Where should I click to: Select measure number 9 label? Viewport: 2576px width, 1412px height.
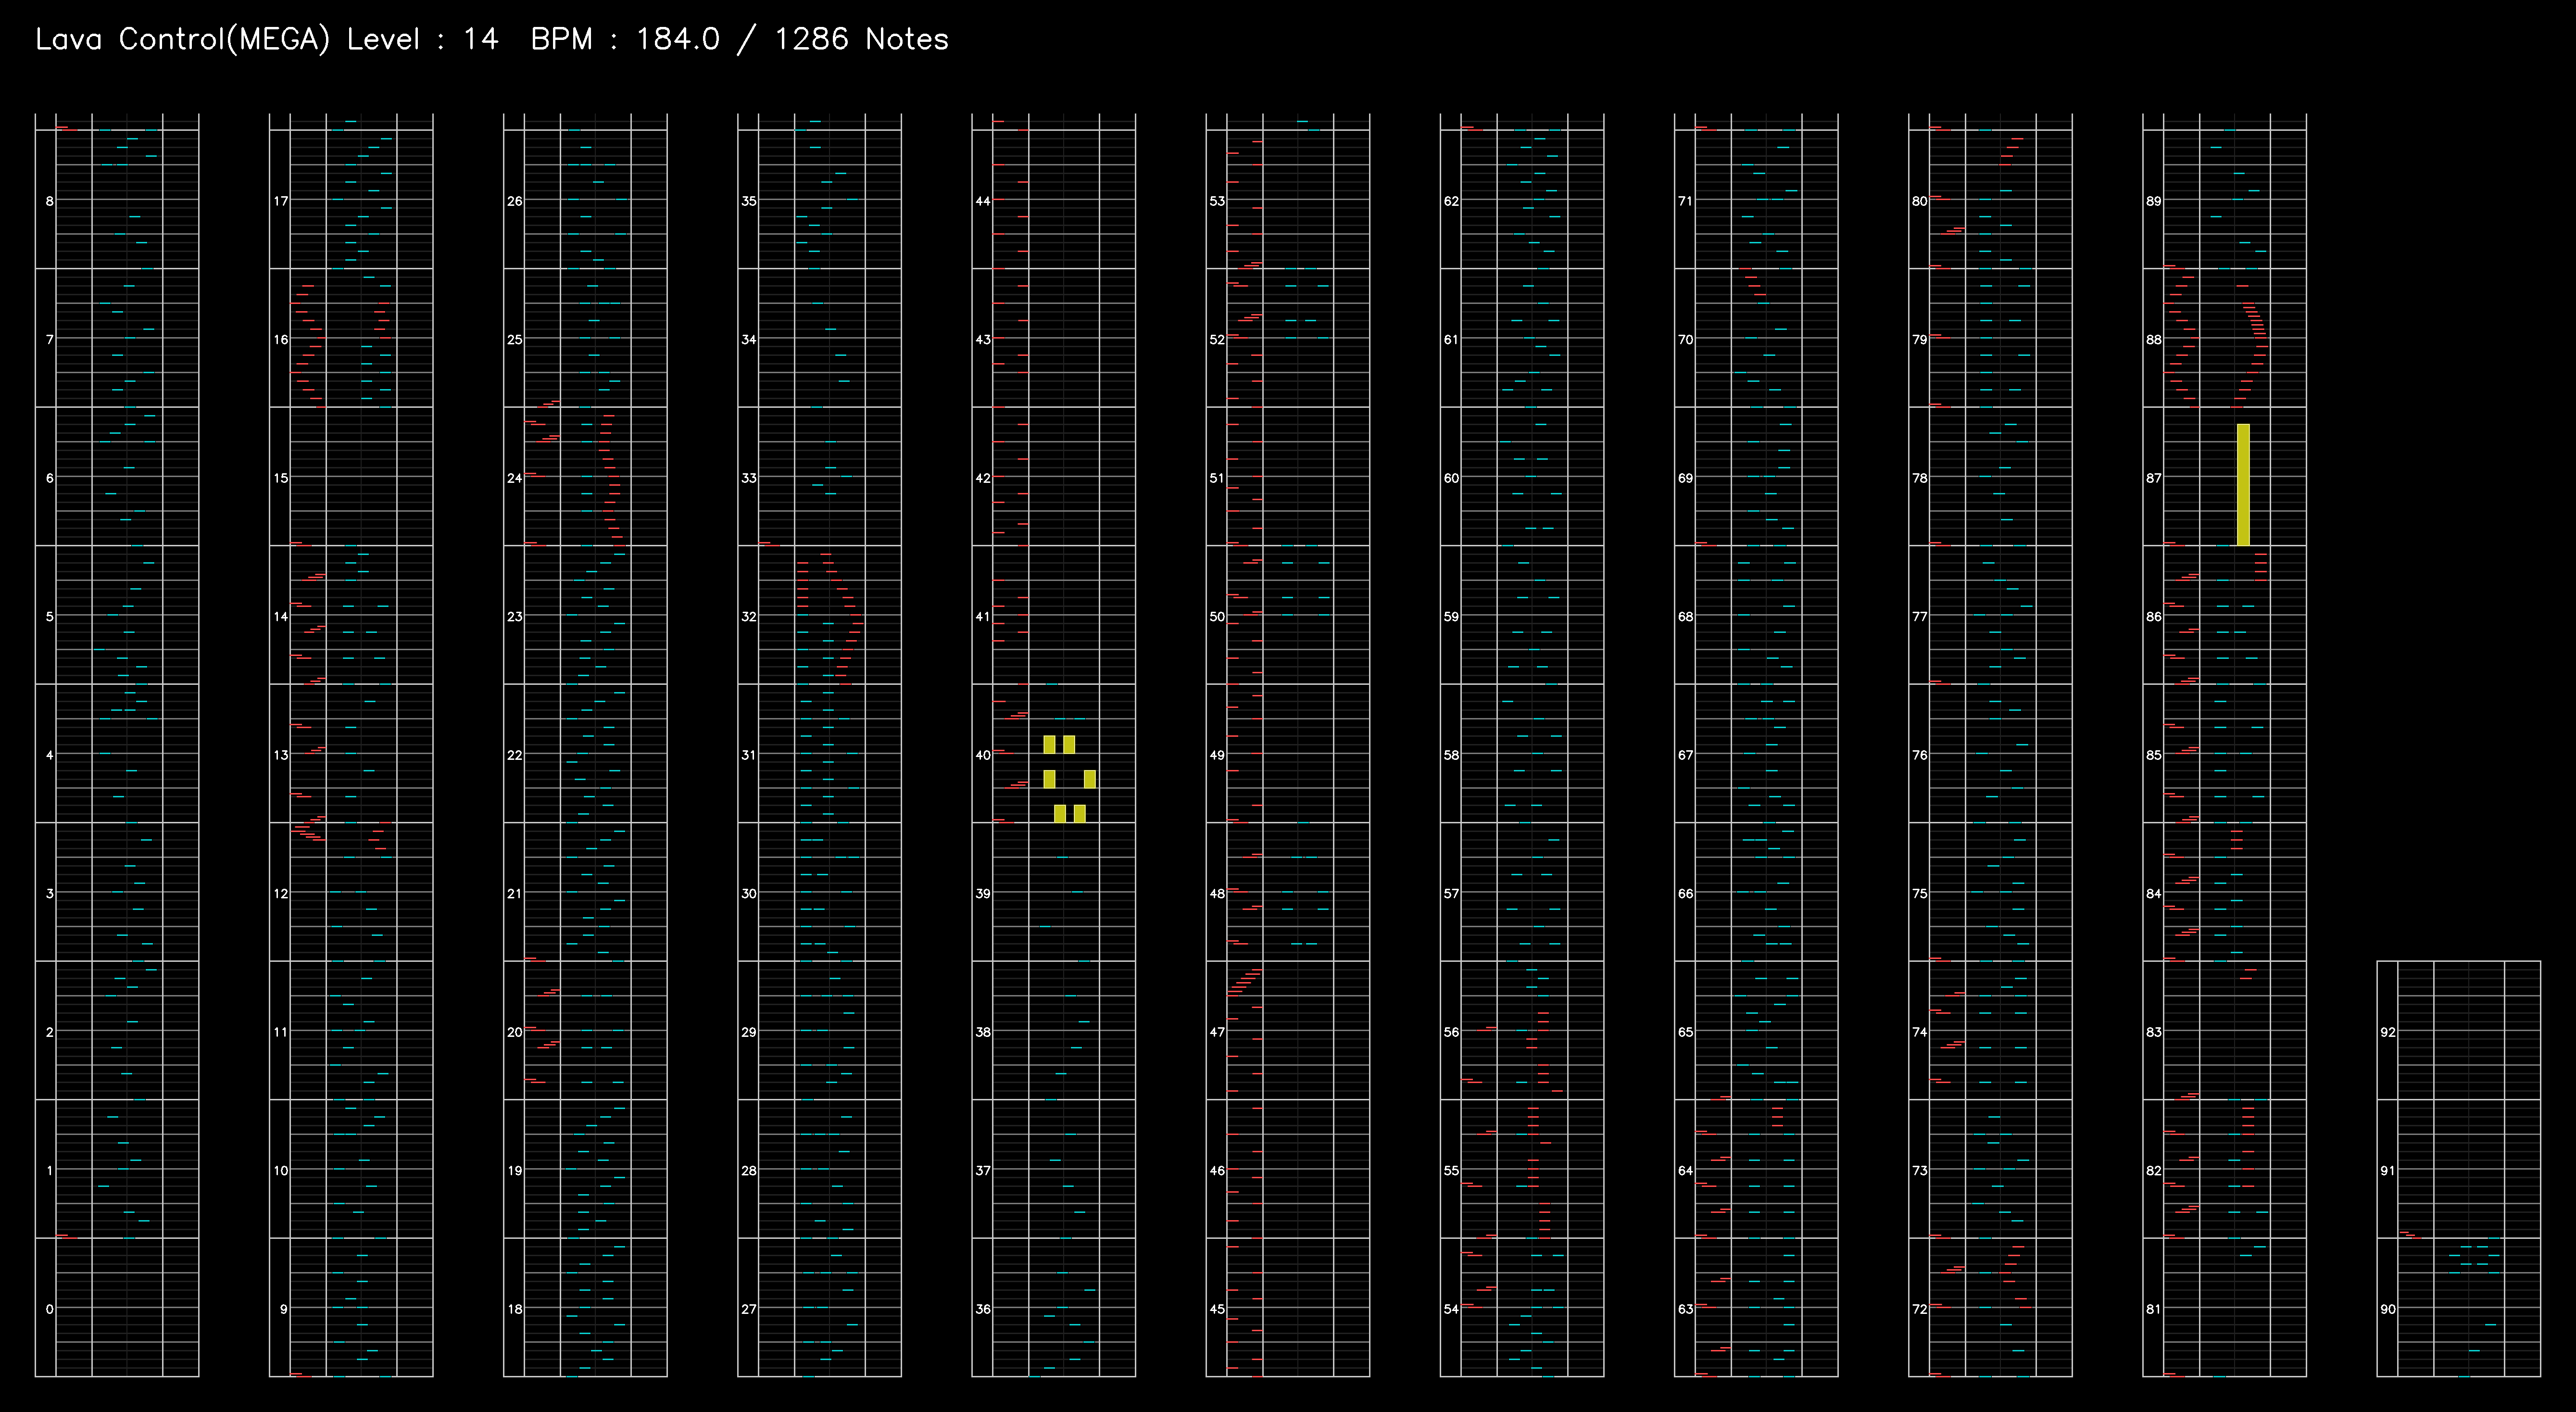283,1309
